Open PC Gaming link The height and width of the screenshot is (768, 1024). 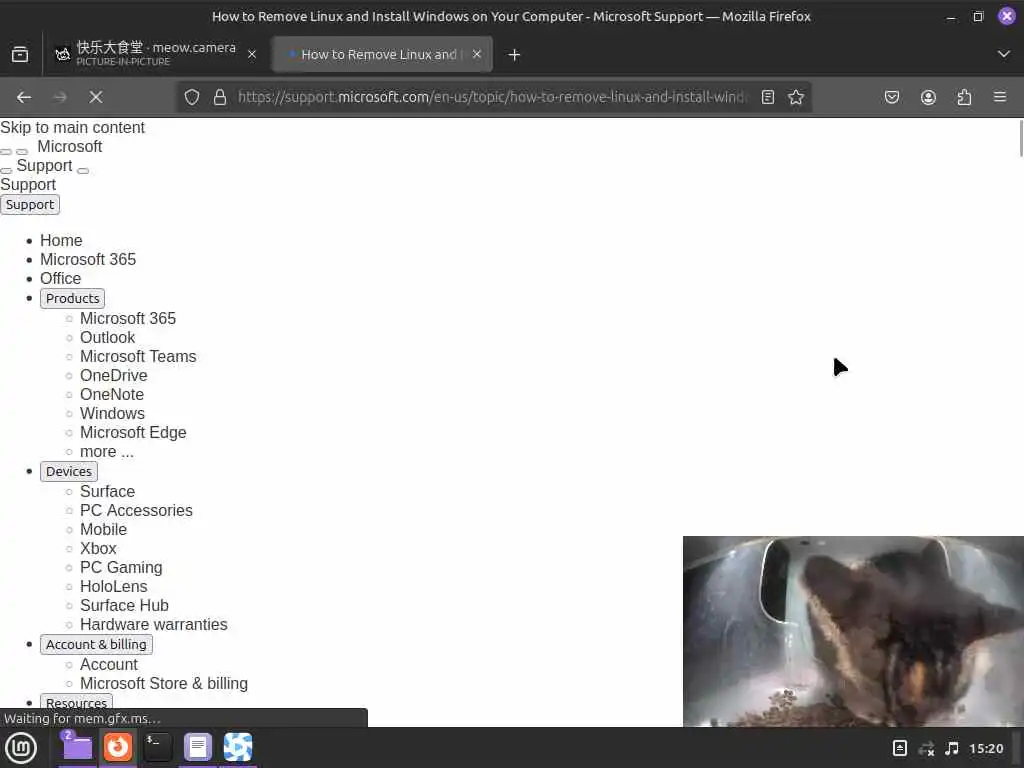point(121,567)
